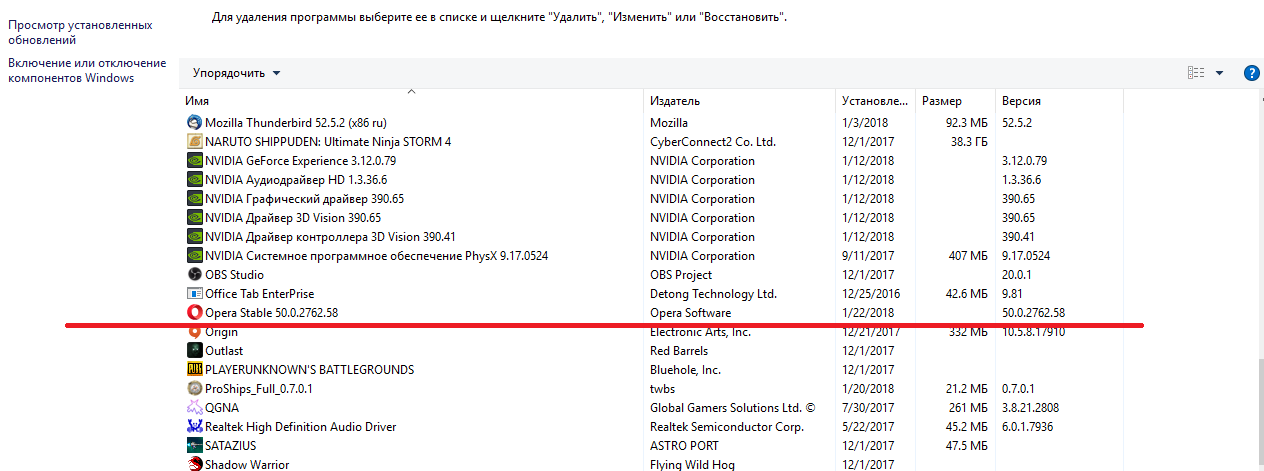Click the Realtek High Definition Audio icon
This screenshot has height=471, width=1264.
(195, 426)
